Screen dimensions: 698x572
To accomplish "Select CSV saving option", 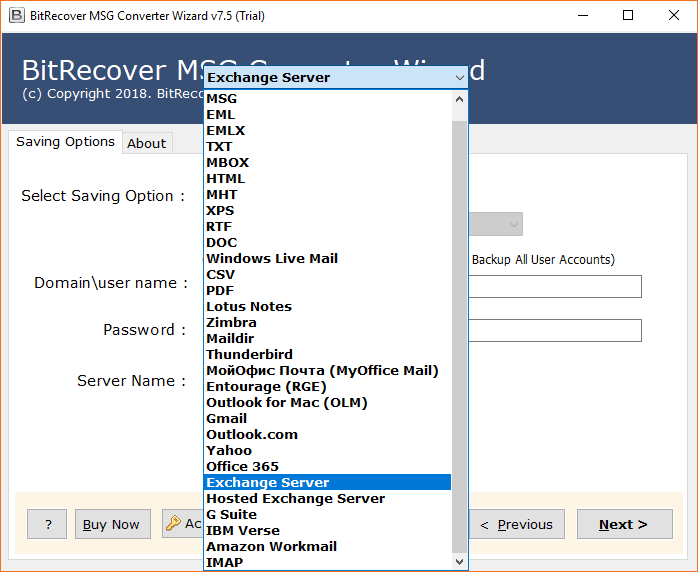I will 327,275.
